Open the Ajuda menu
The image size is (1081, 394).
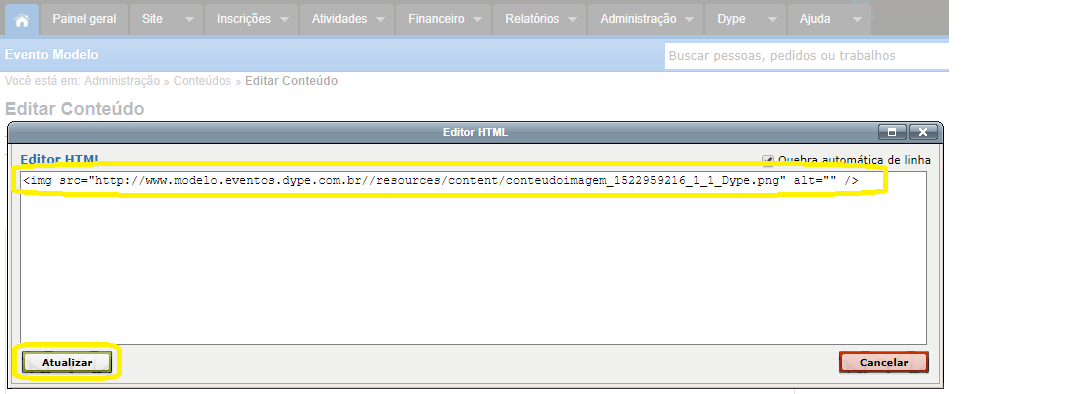[815, 19]
